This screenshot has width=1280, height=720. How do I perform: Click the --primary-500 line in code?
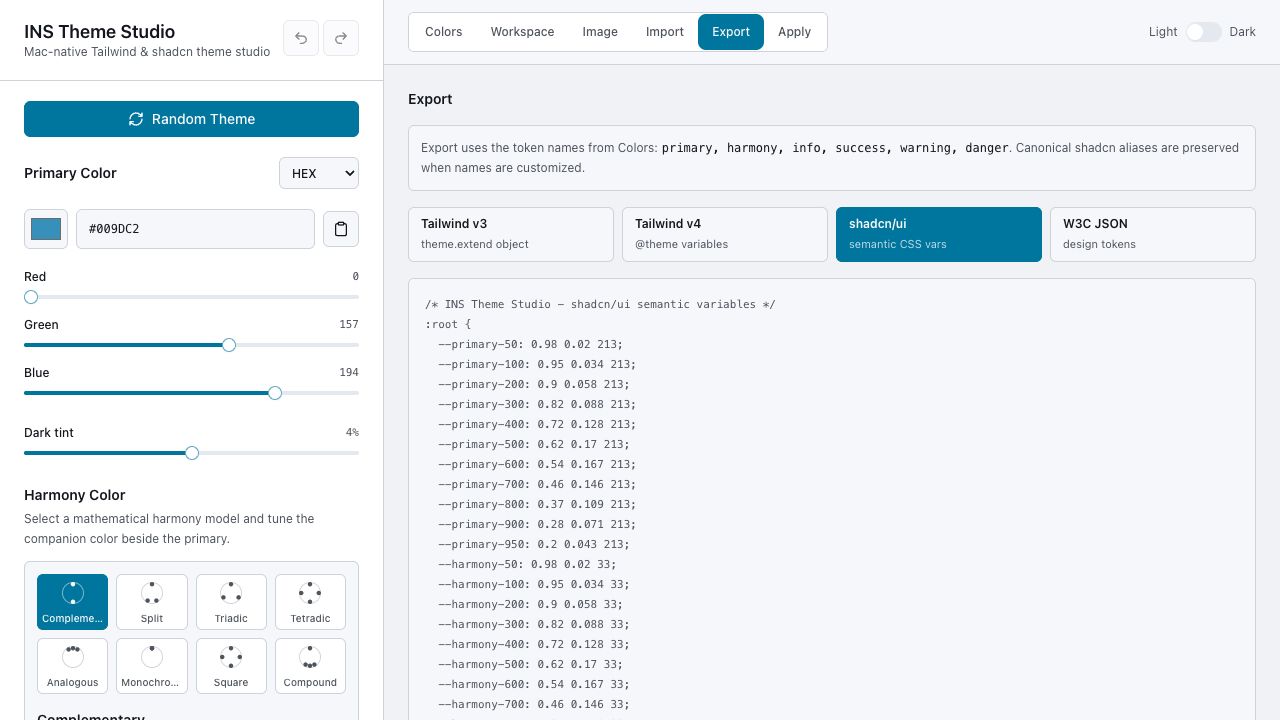coord(533,444)
